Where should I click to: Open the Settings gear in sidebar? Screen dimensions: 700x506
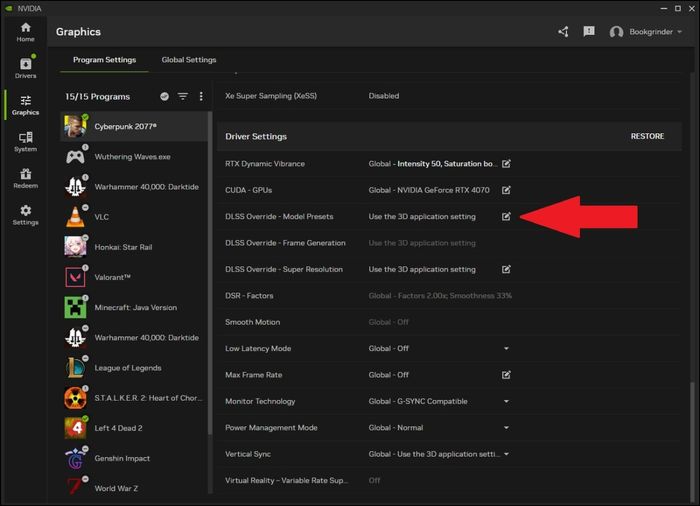pyautogui.click(x=25, y=215)
